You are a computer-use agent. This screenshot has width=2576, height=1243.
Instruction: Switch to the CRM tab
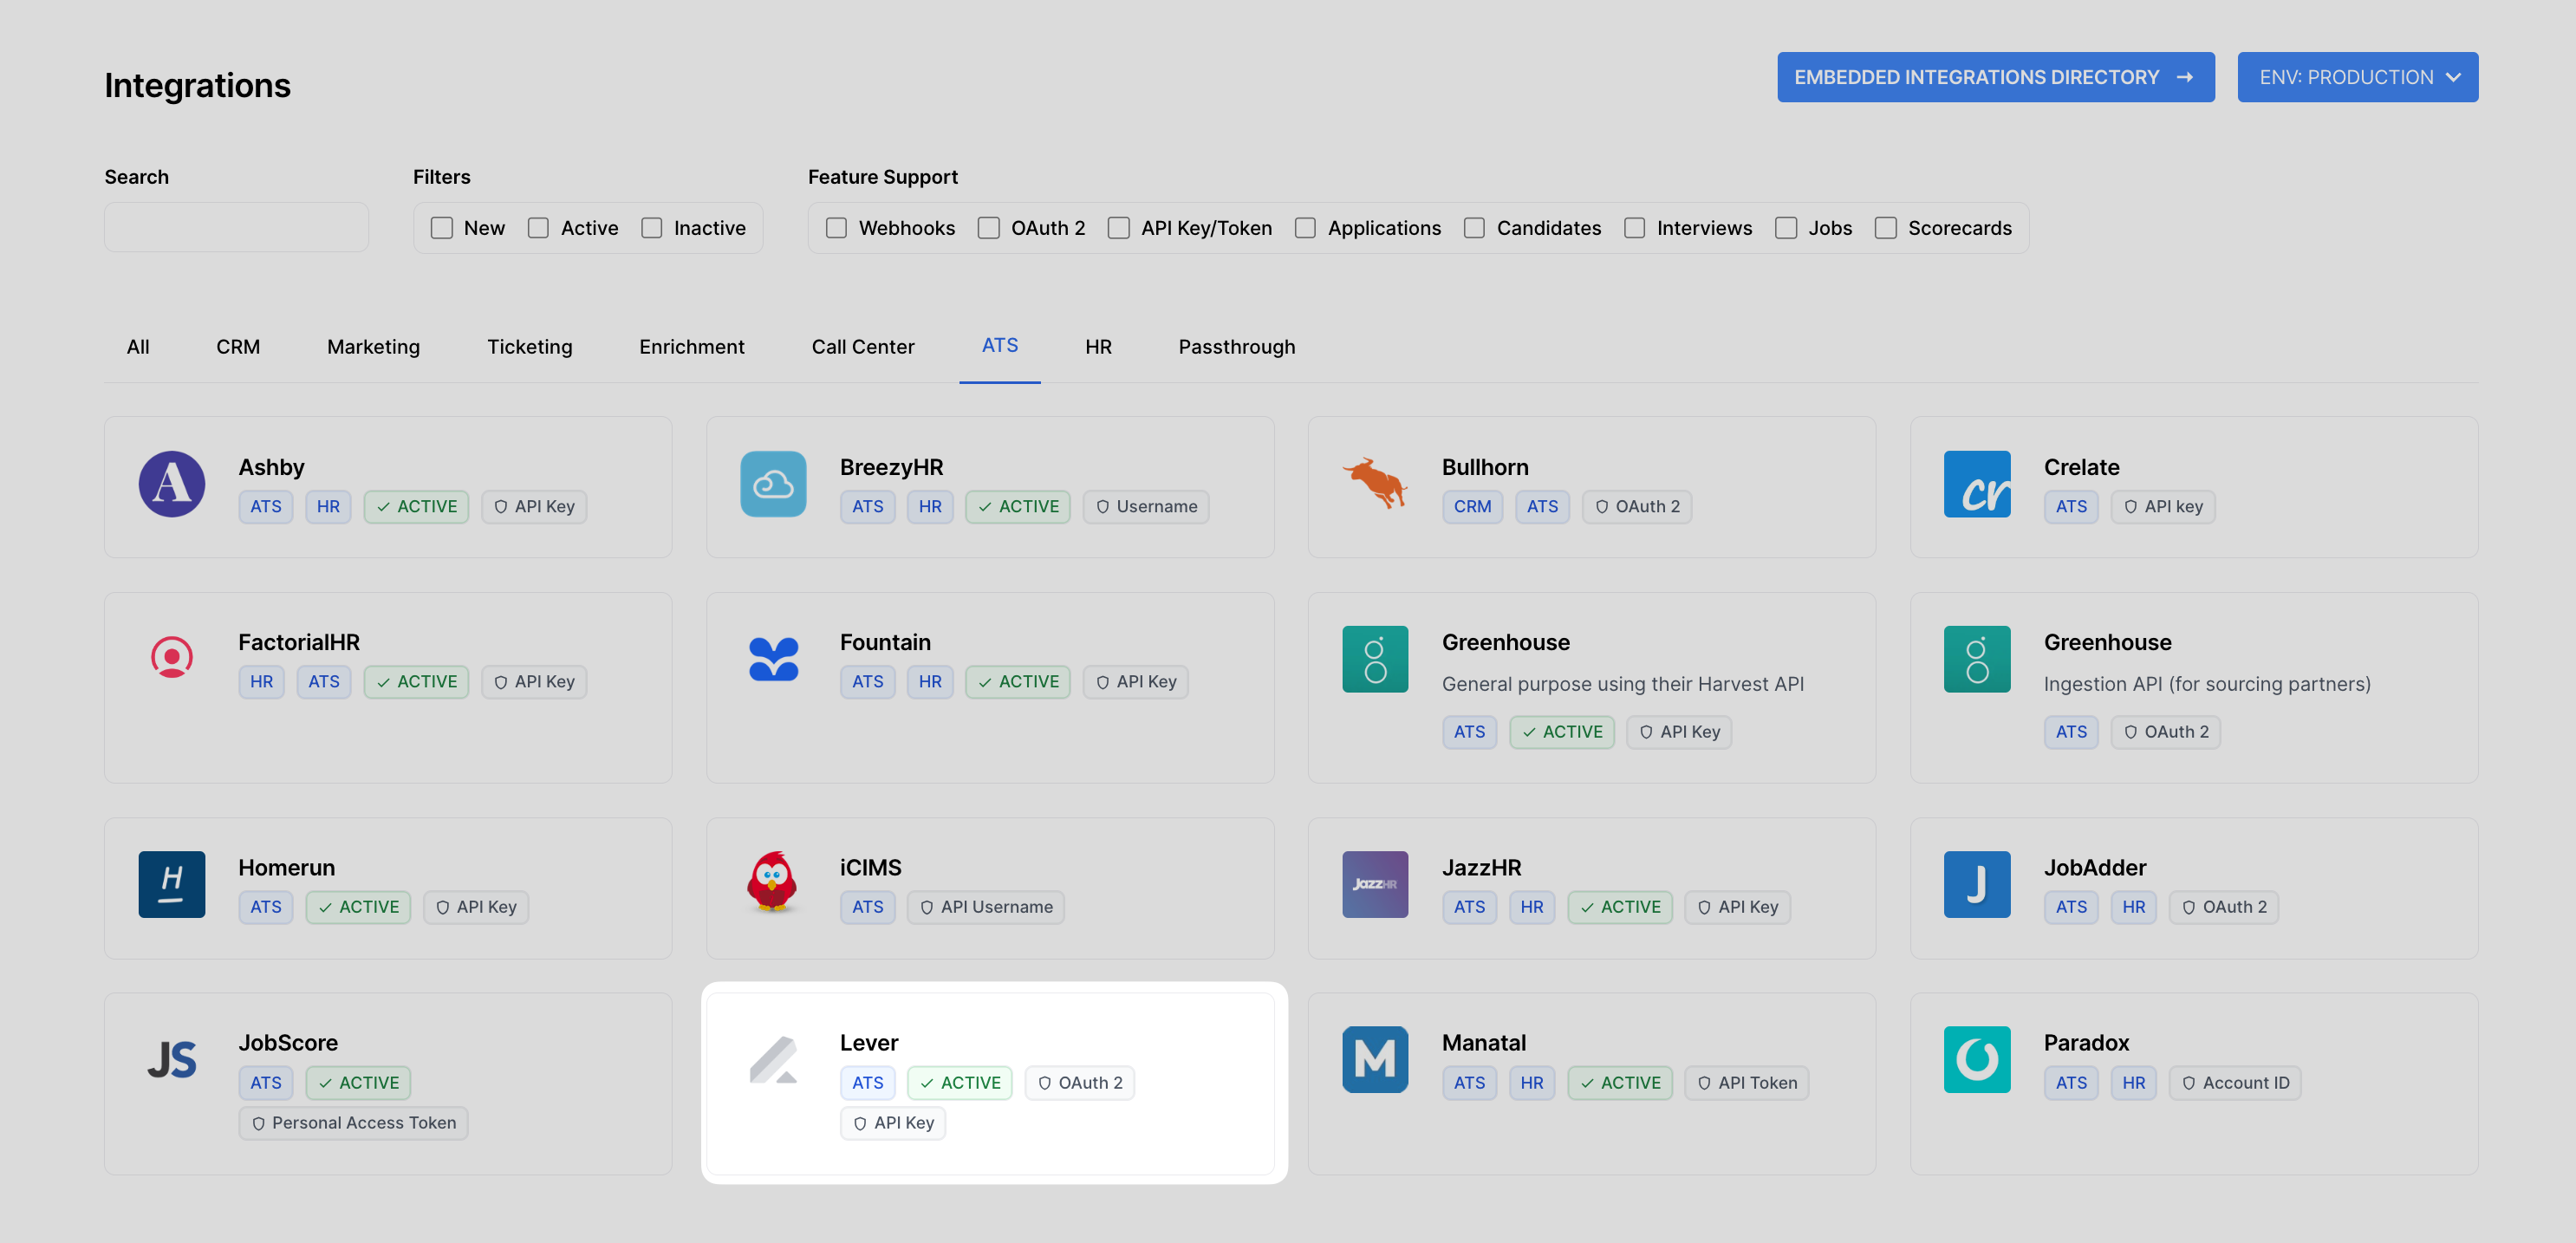tap(238, 346)
